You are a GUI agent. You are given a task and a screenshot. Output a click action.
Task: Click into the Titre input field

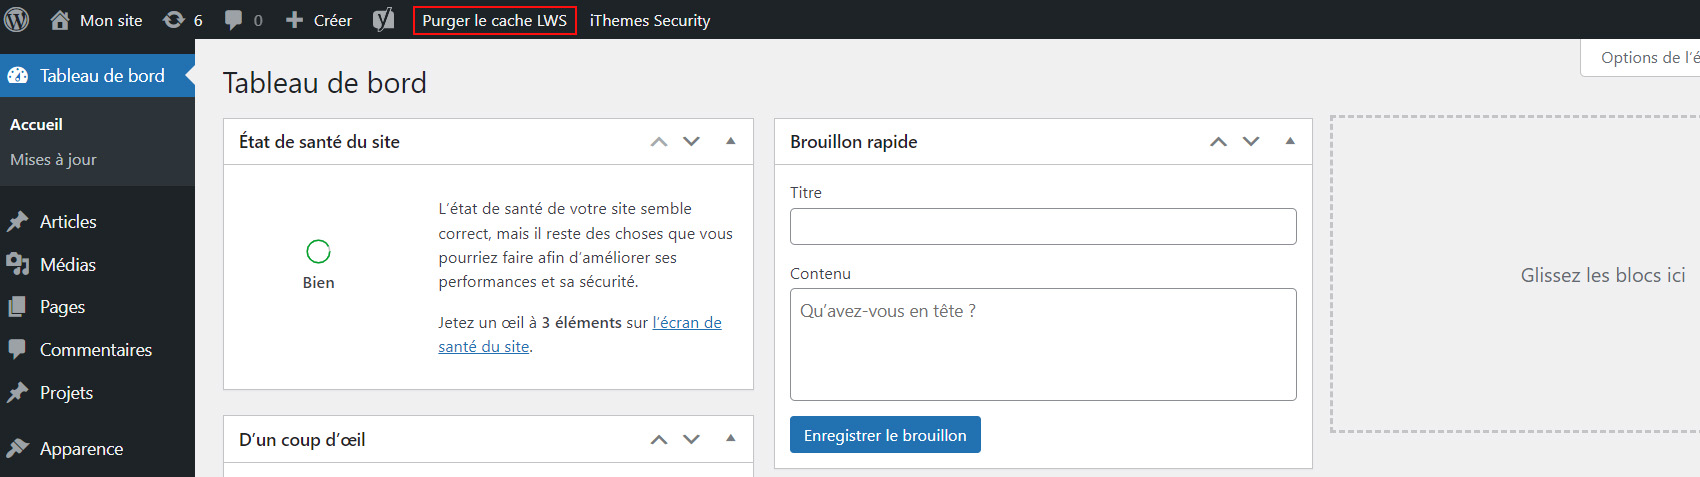click(1043, 227)
